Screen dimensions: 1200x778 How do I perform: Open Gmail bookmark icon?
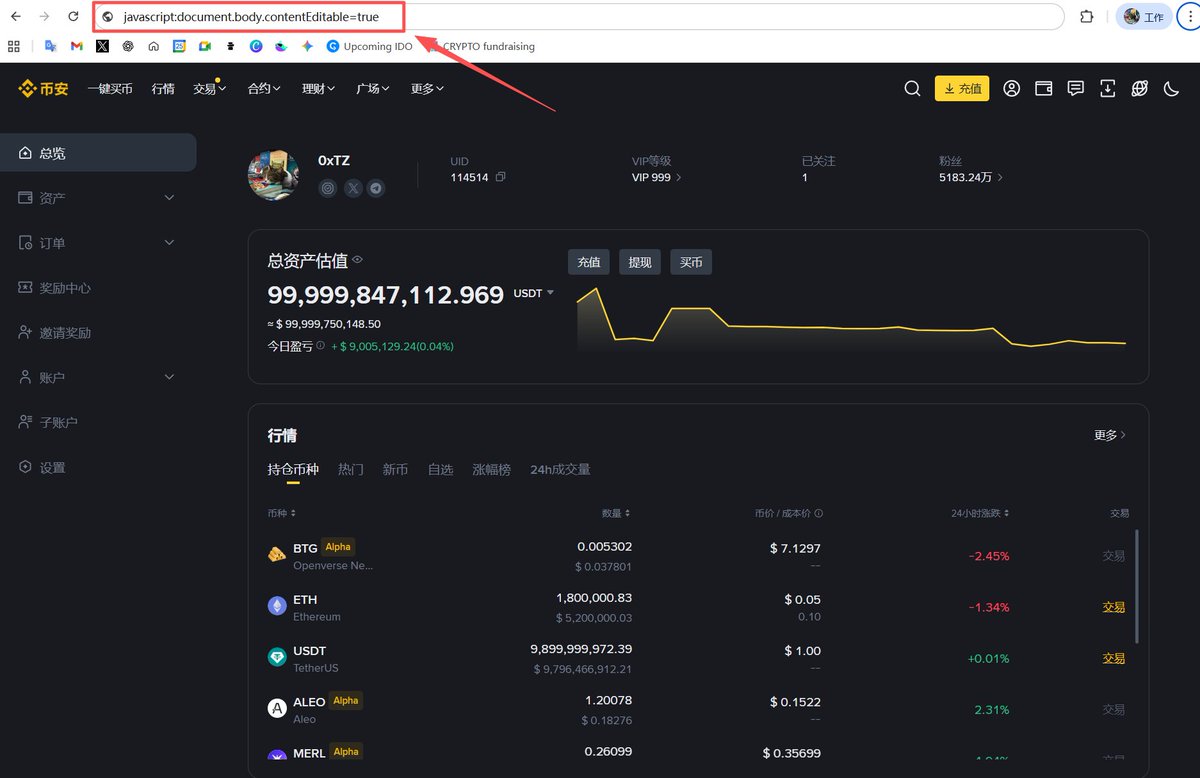[x=77, y=46]
